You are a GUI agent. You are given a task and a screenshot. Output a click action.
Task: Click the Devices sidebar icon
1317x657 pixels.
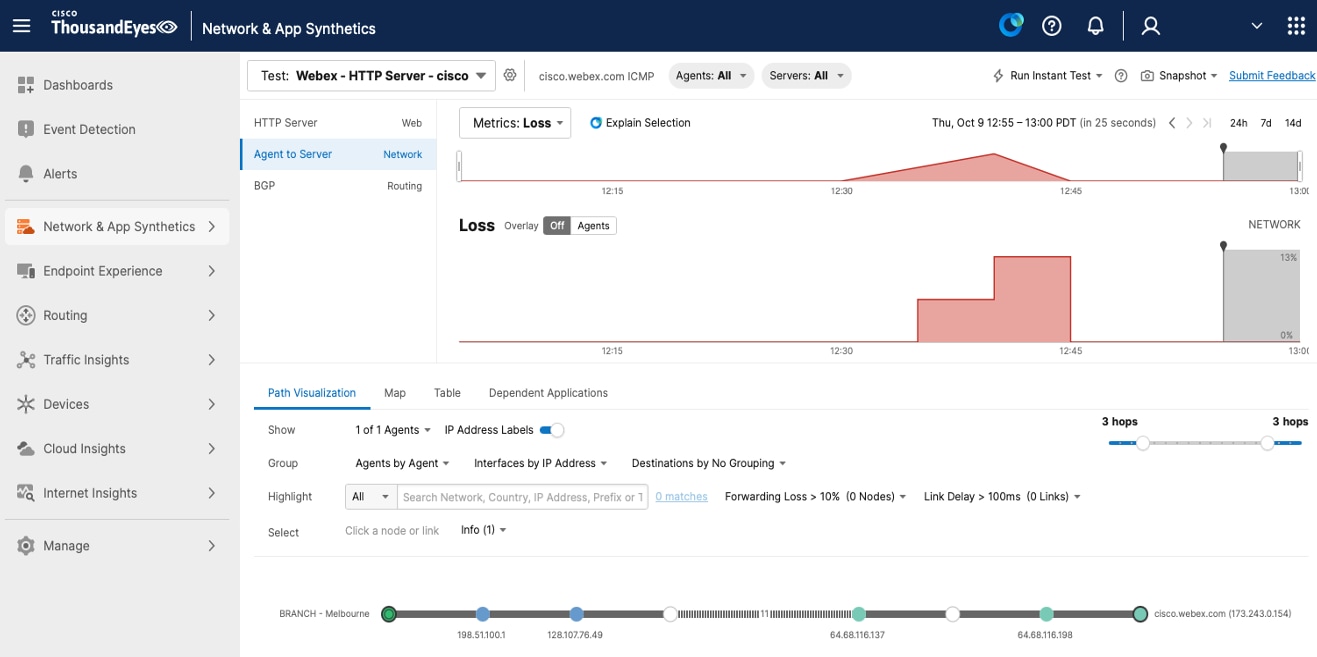[26, 404]
